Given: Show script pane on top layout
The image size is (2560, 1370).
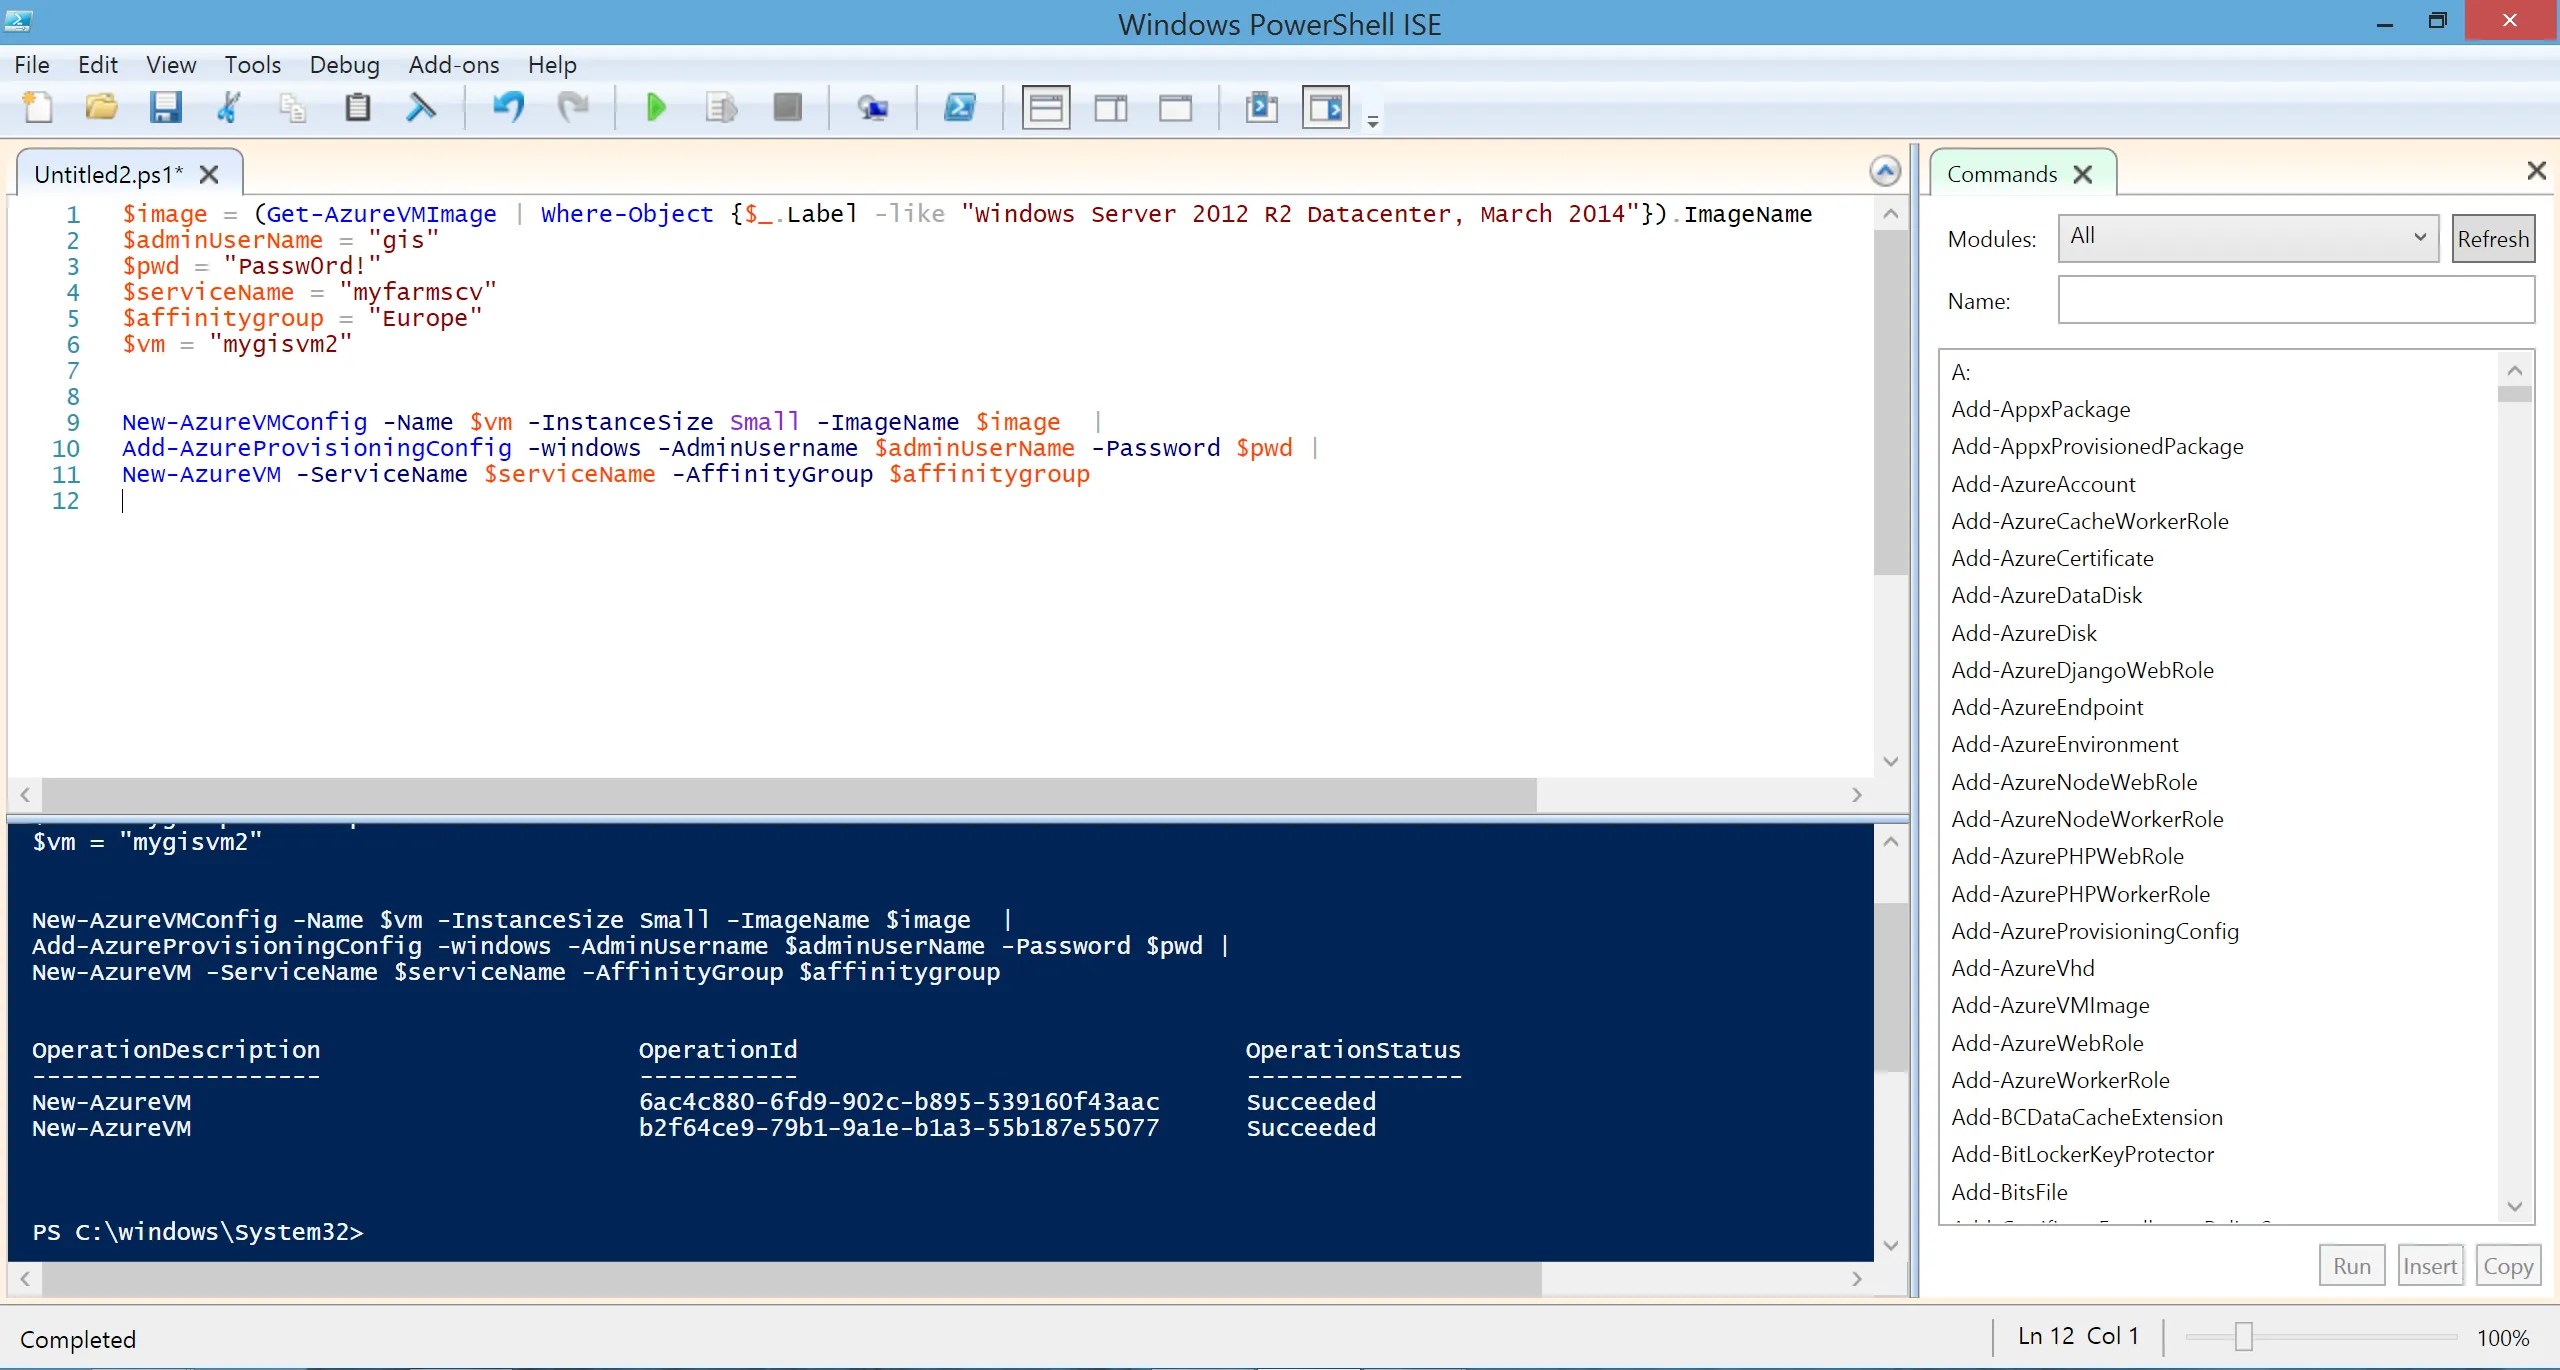Looking at the screenshot, I should (1046, 107).
